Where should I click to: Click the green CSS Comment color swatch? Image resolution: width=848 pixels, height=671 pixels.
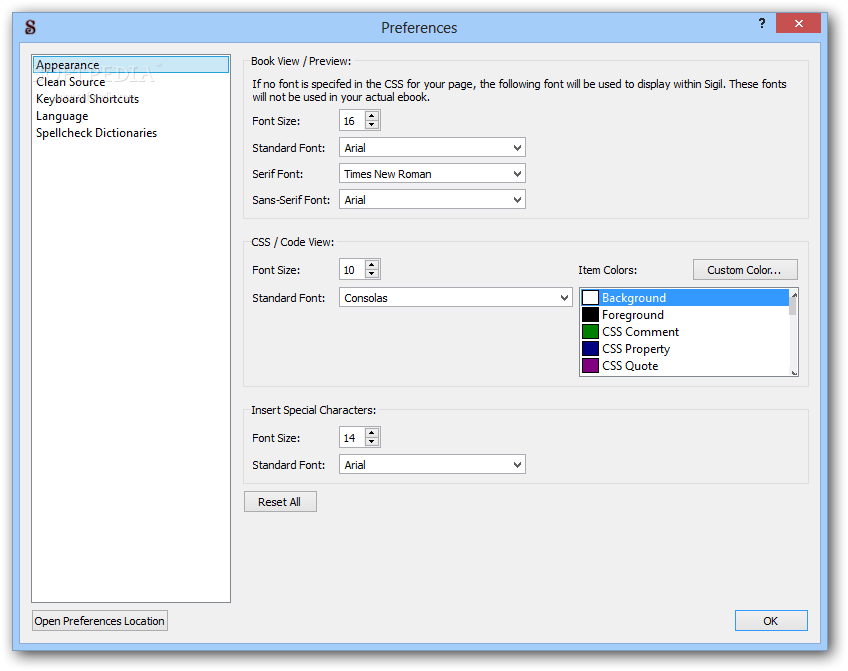[x=590, y=331]
